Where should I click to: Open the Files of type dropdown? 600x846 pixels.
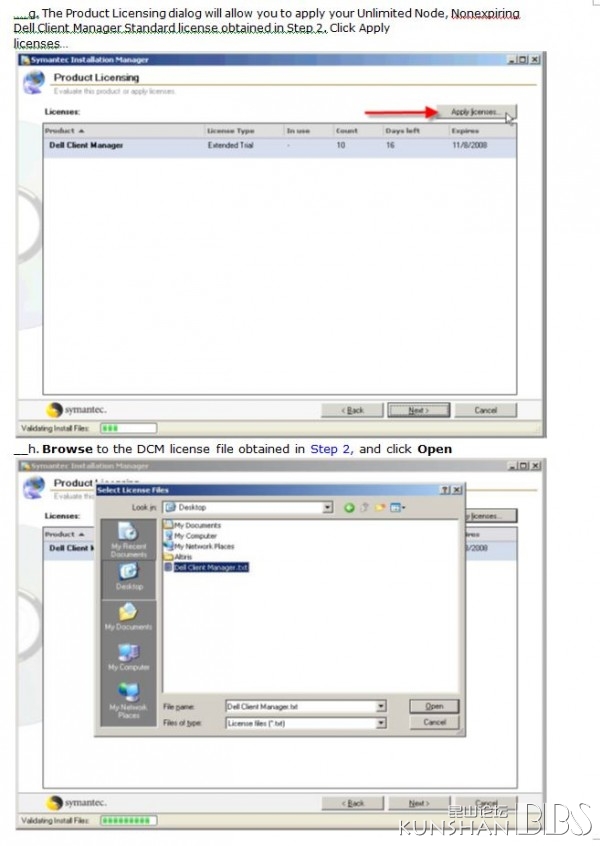pos(381,722)
